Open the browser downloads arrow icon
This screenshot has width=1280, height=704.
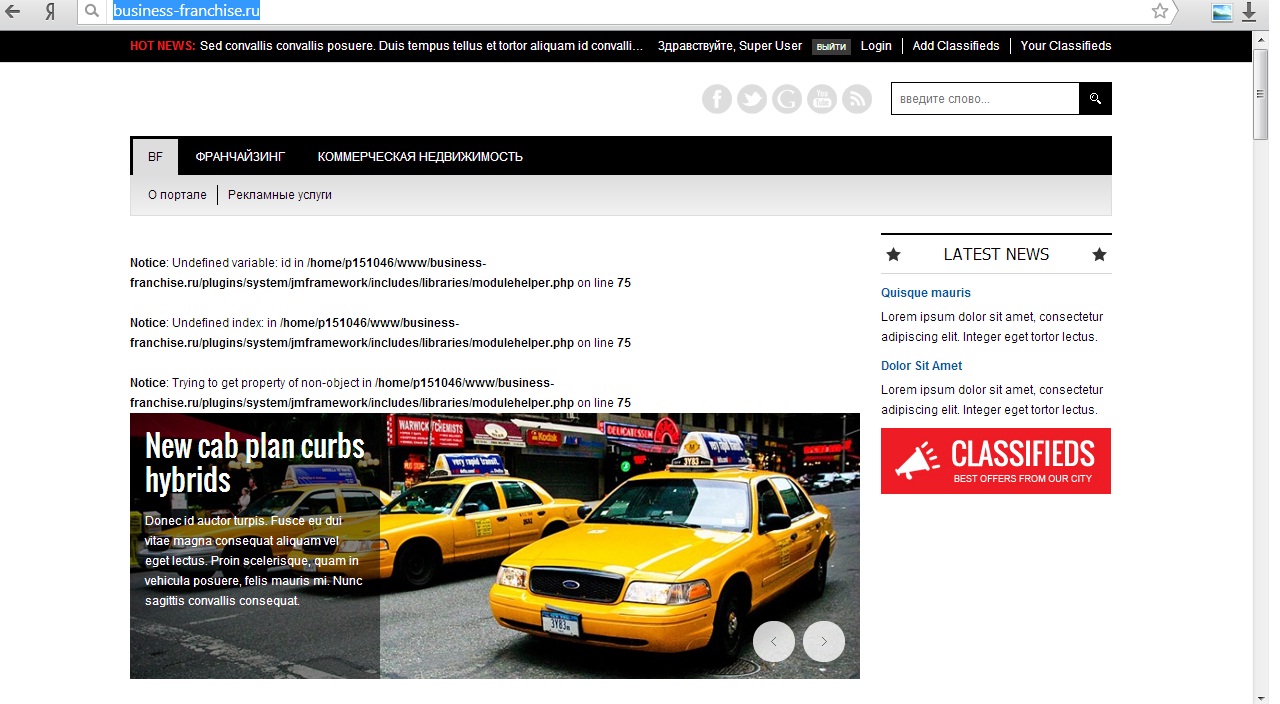[x=1249, y=12]
